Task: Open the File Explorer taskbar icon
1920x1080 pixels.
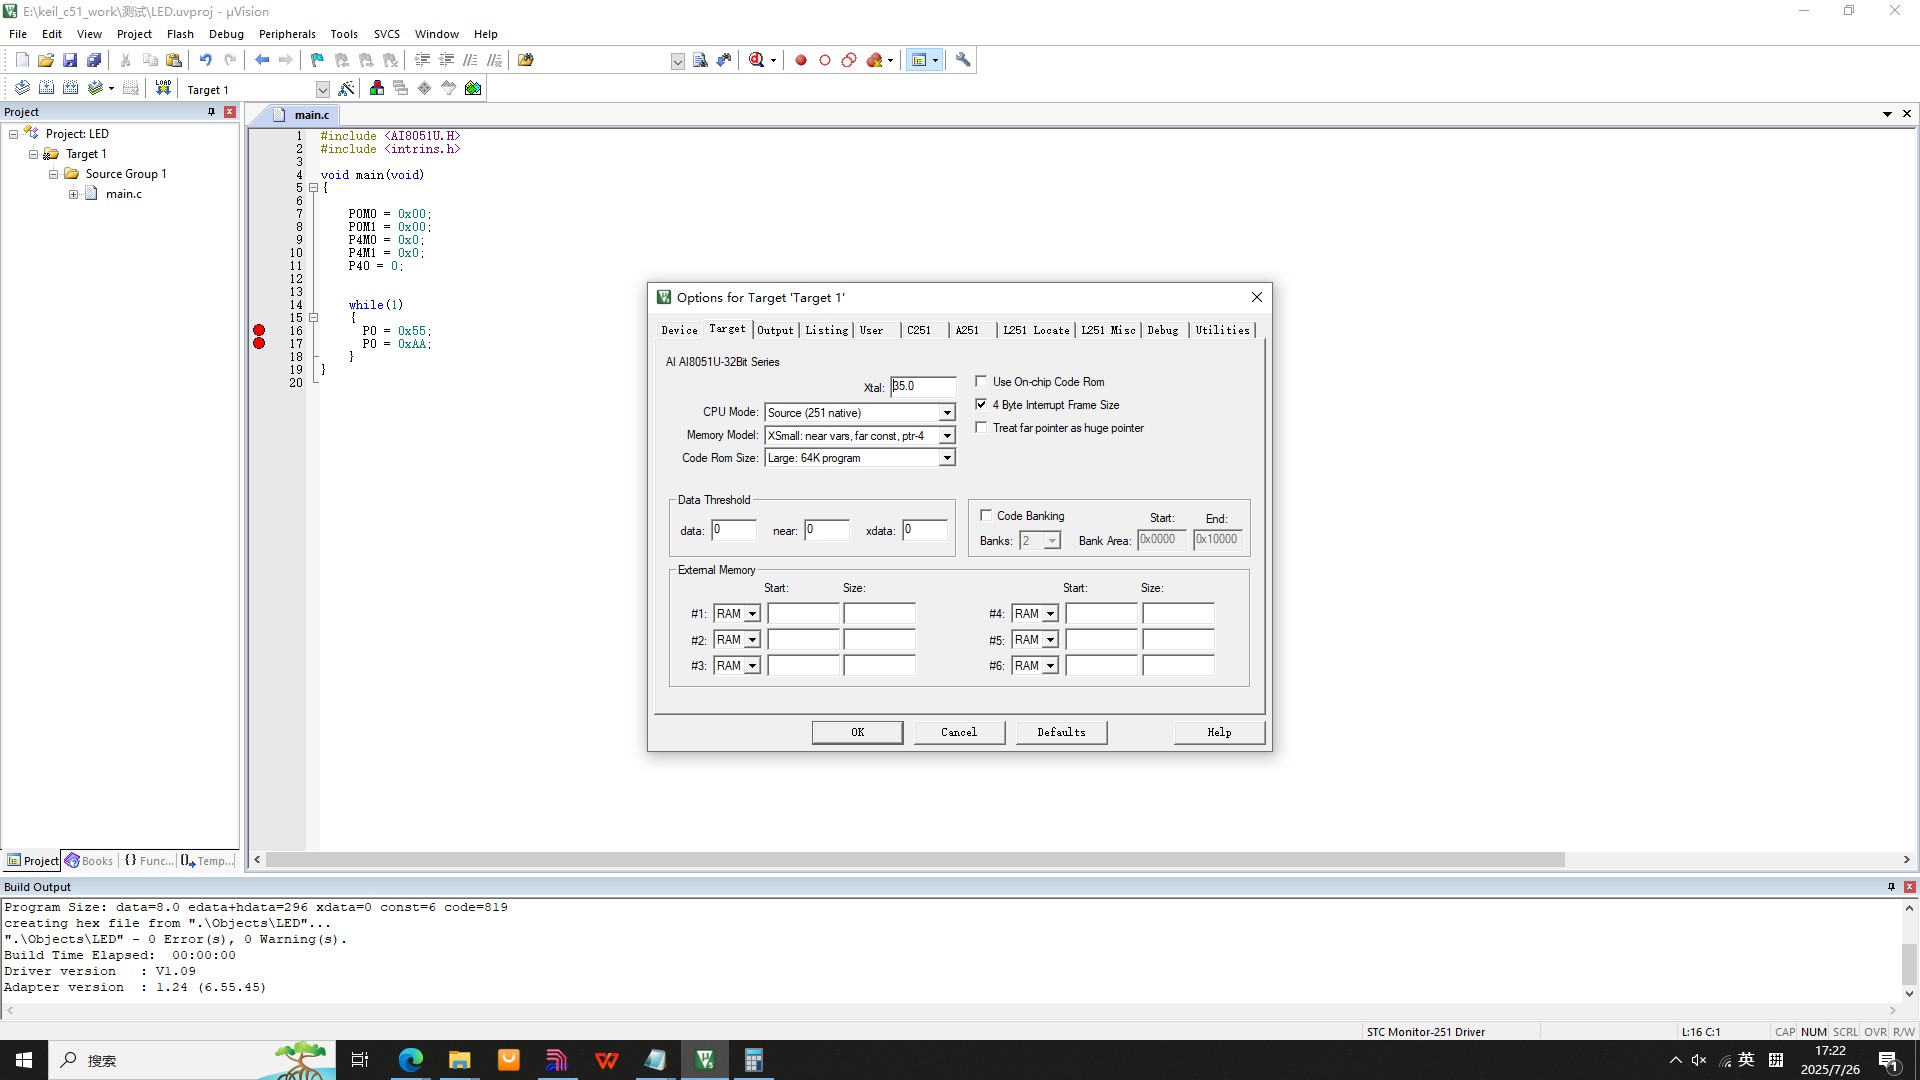Action: point(459,1060)
